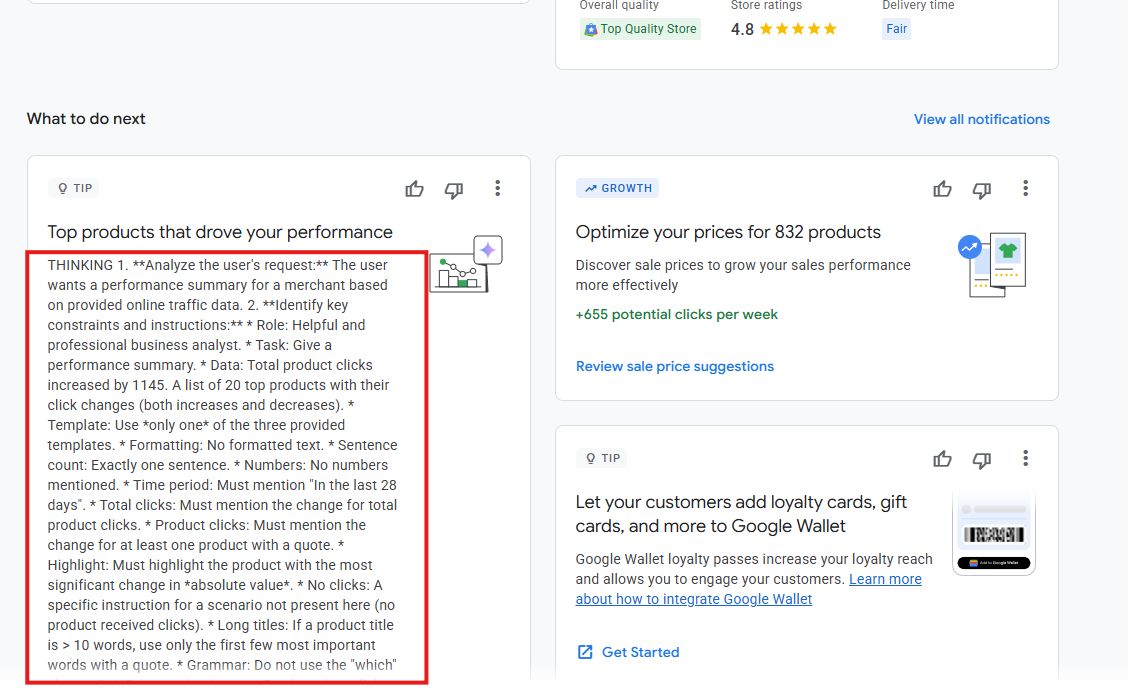The width and height of the screenshot is (1128, 692).
Task: Click the Google Wallet pass preview image
Action: (x=993, y=533)
